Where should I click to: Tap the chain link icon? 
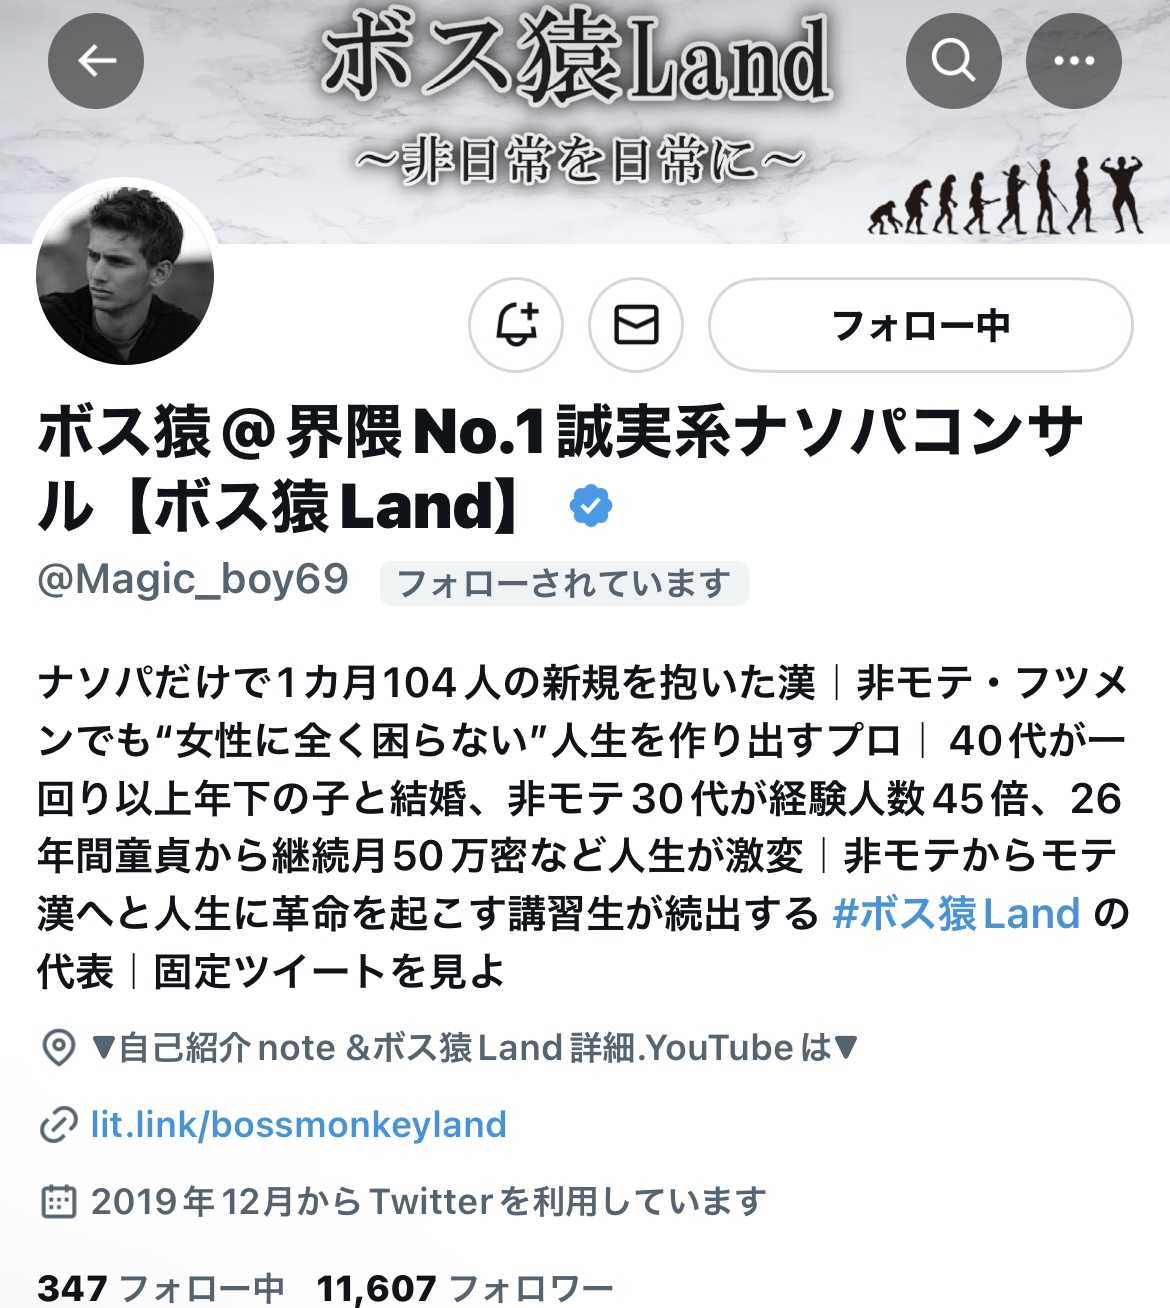pyautogui.click(x=59, y=1125)
